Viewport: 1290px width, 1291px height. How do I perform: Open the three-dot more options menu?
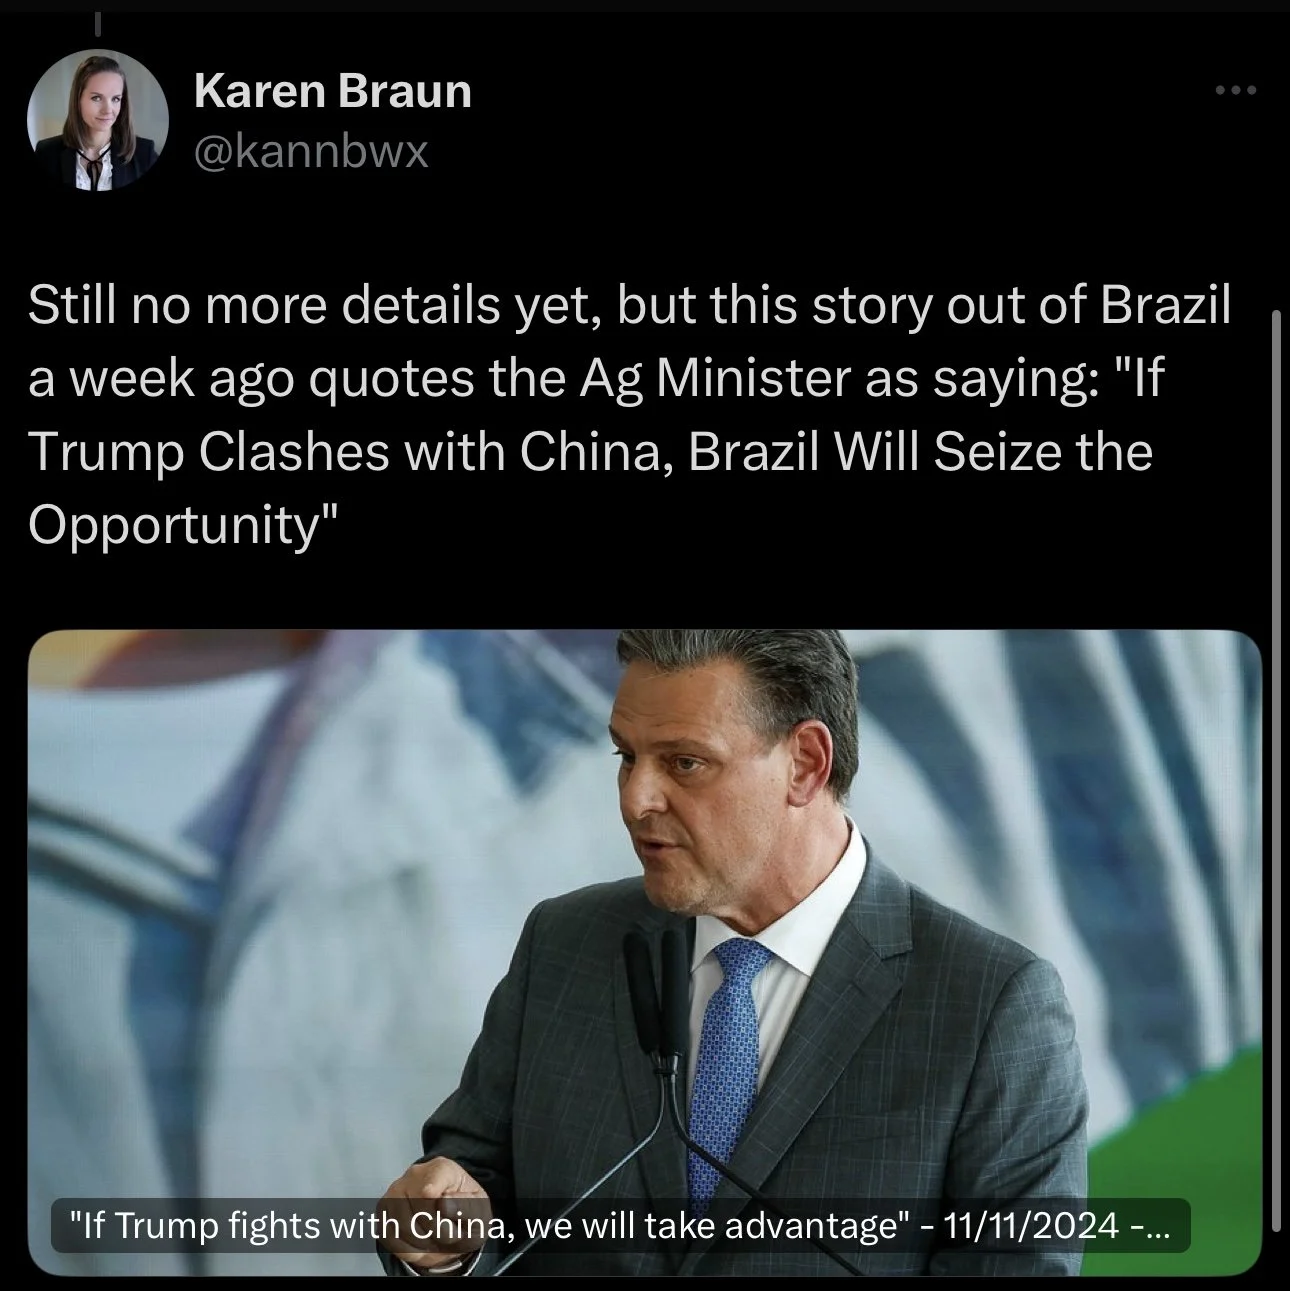click(x=1236, y=91)
